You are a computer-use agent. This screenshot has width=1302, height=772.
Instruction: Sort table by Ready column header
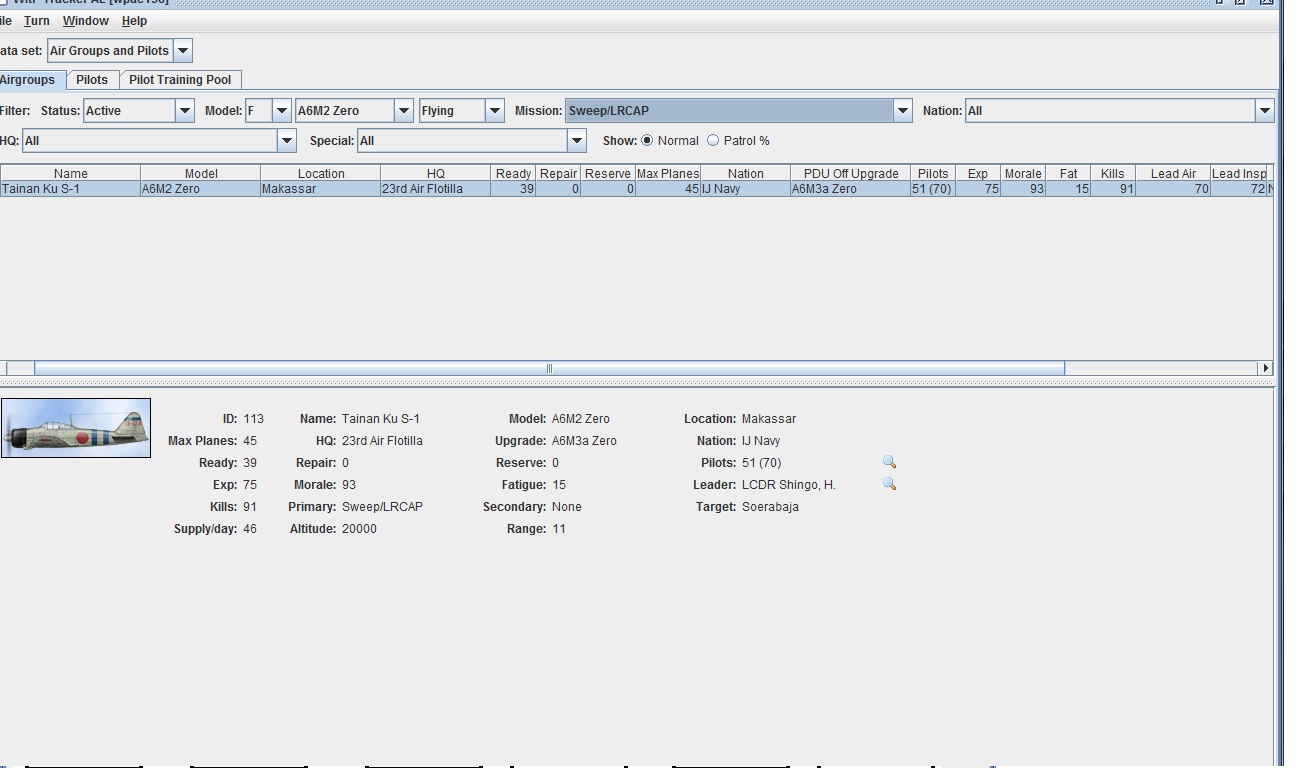coord(513,173)
